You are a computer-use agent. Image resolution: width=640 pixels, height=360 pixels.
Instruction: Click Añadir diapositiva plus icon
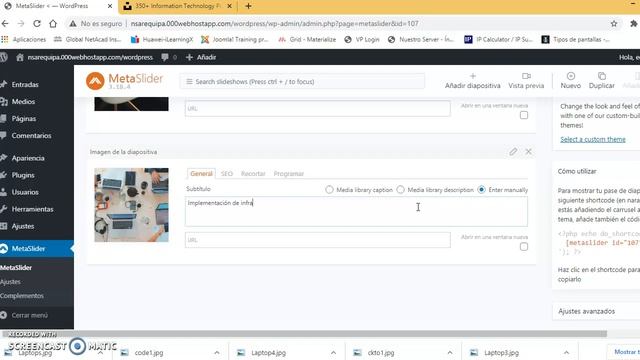(473, 76)
